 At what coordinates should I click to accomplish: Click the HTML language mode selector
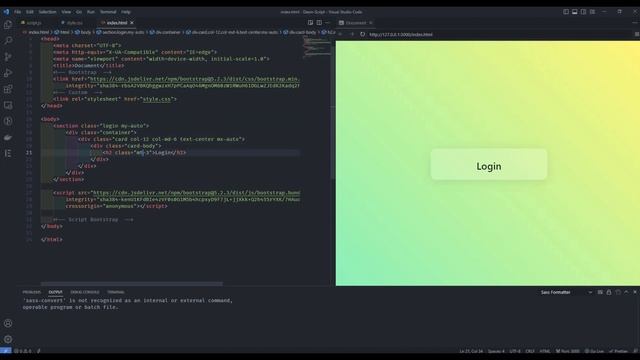click(545, 351)
